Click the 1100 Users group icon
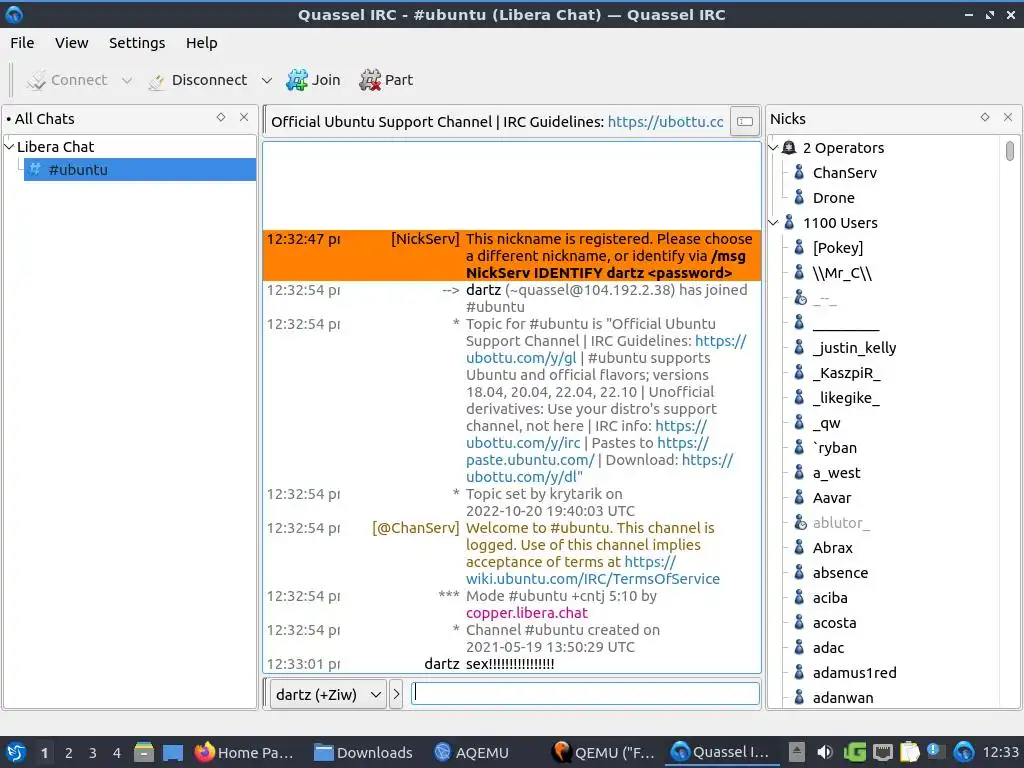The width and height of the screenshot is (1024, 768). [789, 223]
